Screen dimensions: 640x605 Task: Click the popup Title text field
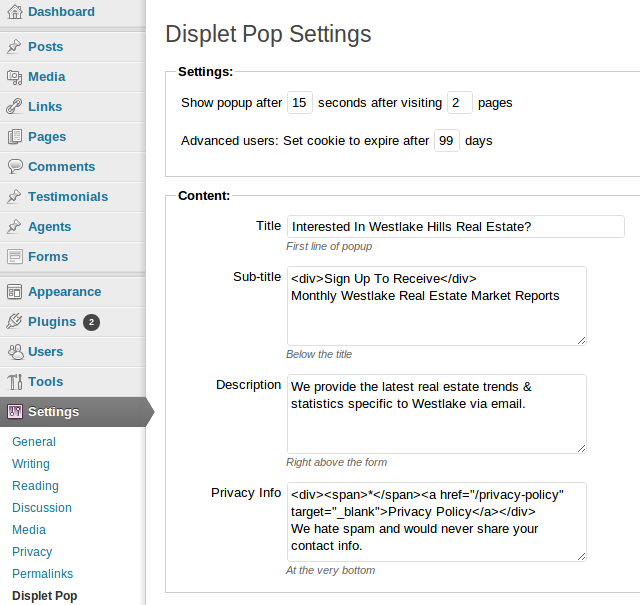pos(455,227)
